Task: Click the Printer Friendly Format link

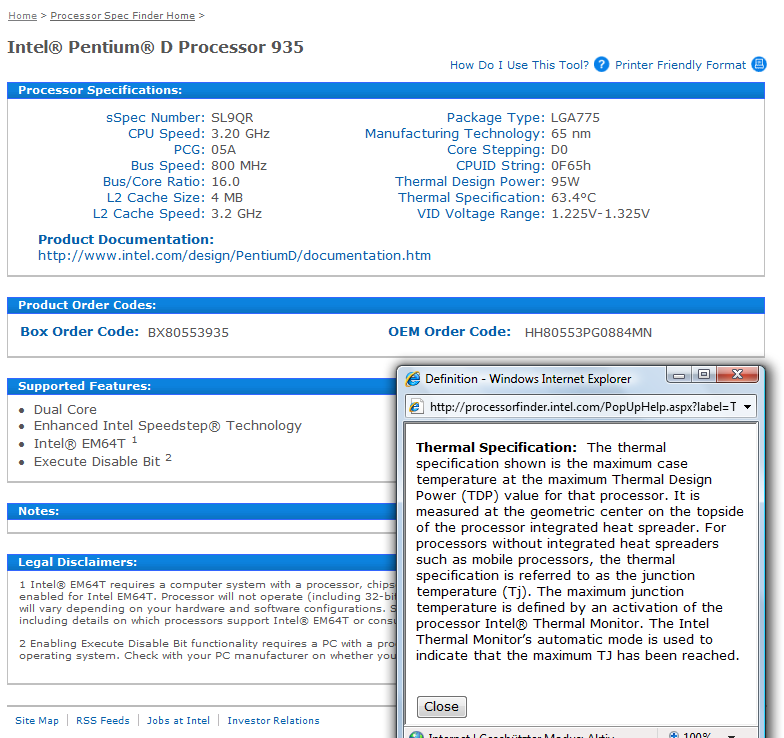Action: coord(680,65)
